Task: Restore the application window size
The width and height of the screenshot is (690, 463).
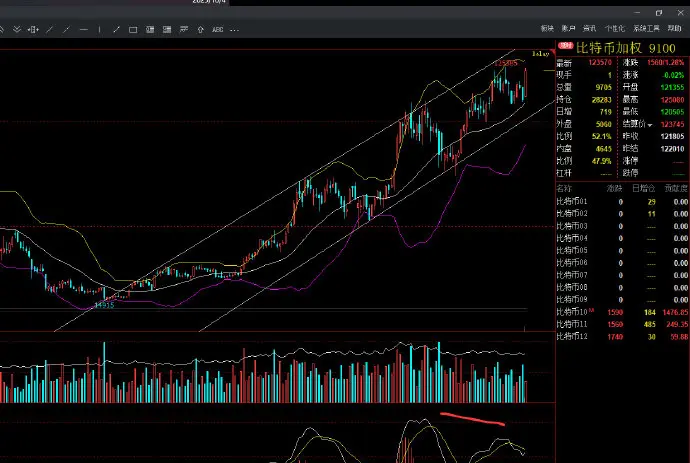Action: pos(659,13)
